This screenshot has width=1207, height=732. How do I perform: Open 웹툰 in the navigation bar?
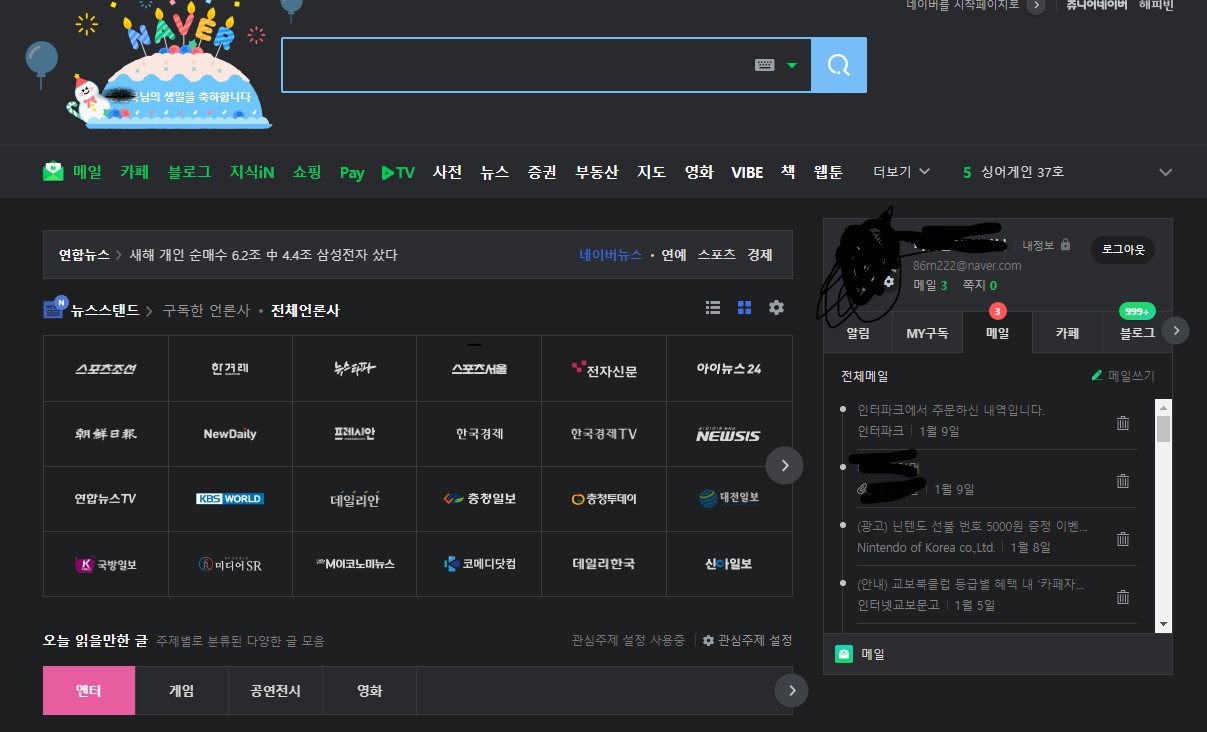point(828,172)
